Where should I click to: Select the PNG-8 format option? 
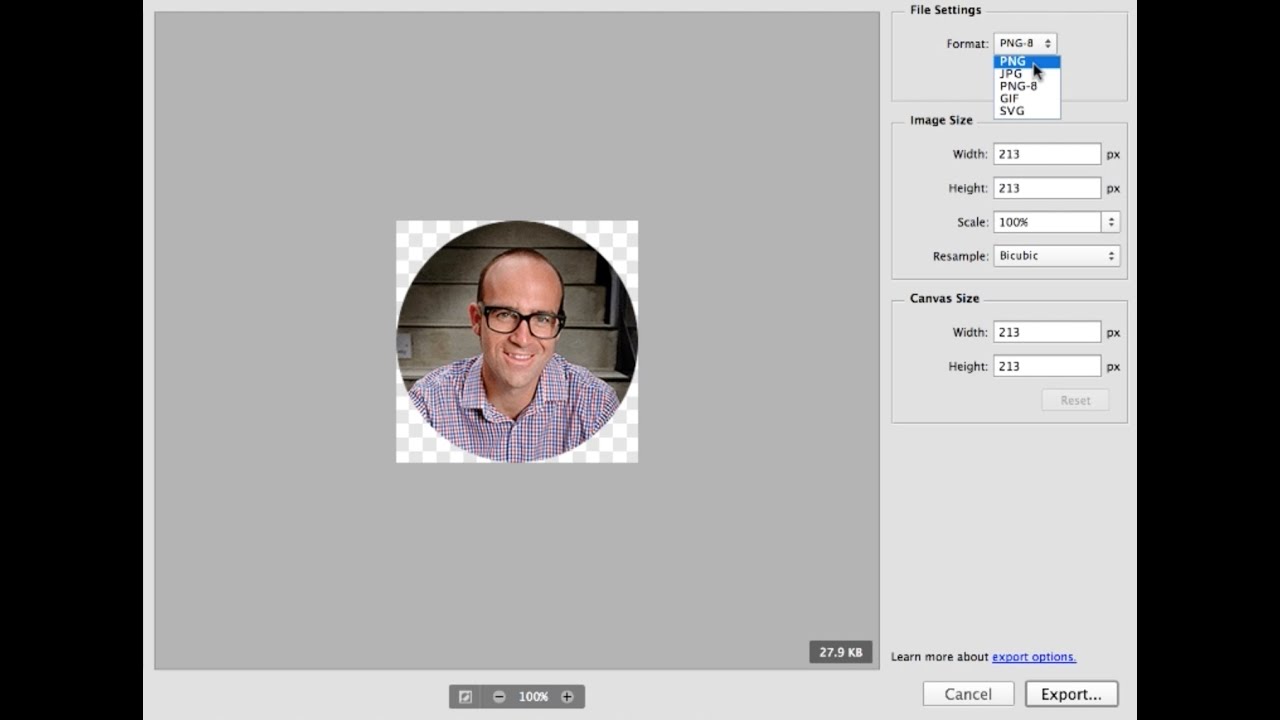pos(1018,86)
